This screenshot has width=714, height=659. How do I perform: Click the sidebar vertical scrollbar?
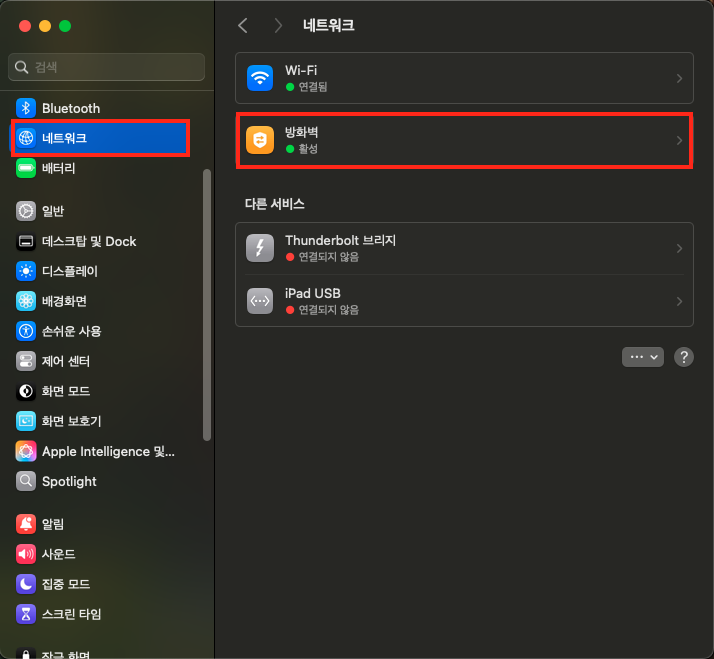207,305
